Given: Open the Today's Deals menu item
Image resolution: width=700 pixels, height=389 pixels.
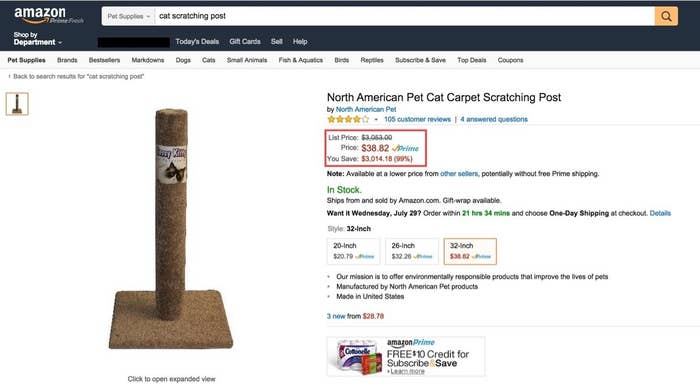Looking at the screenshot, I should (197, 42).
